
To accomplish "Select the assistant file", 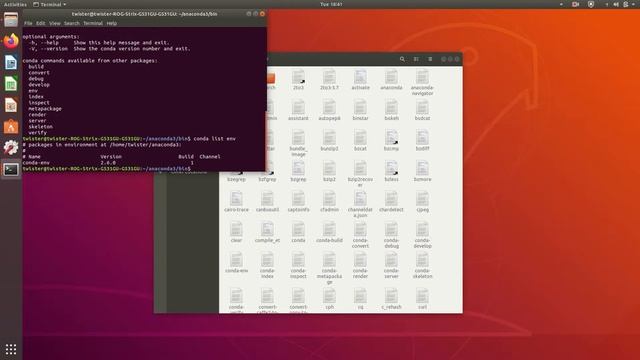I will [298, 110].
